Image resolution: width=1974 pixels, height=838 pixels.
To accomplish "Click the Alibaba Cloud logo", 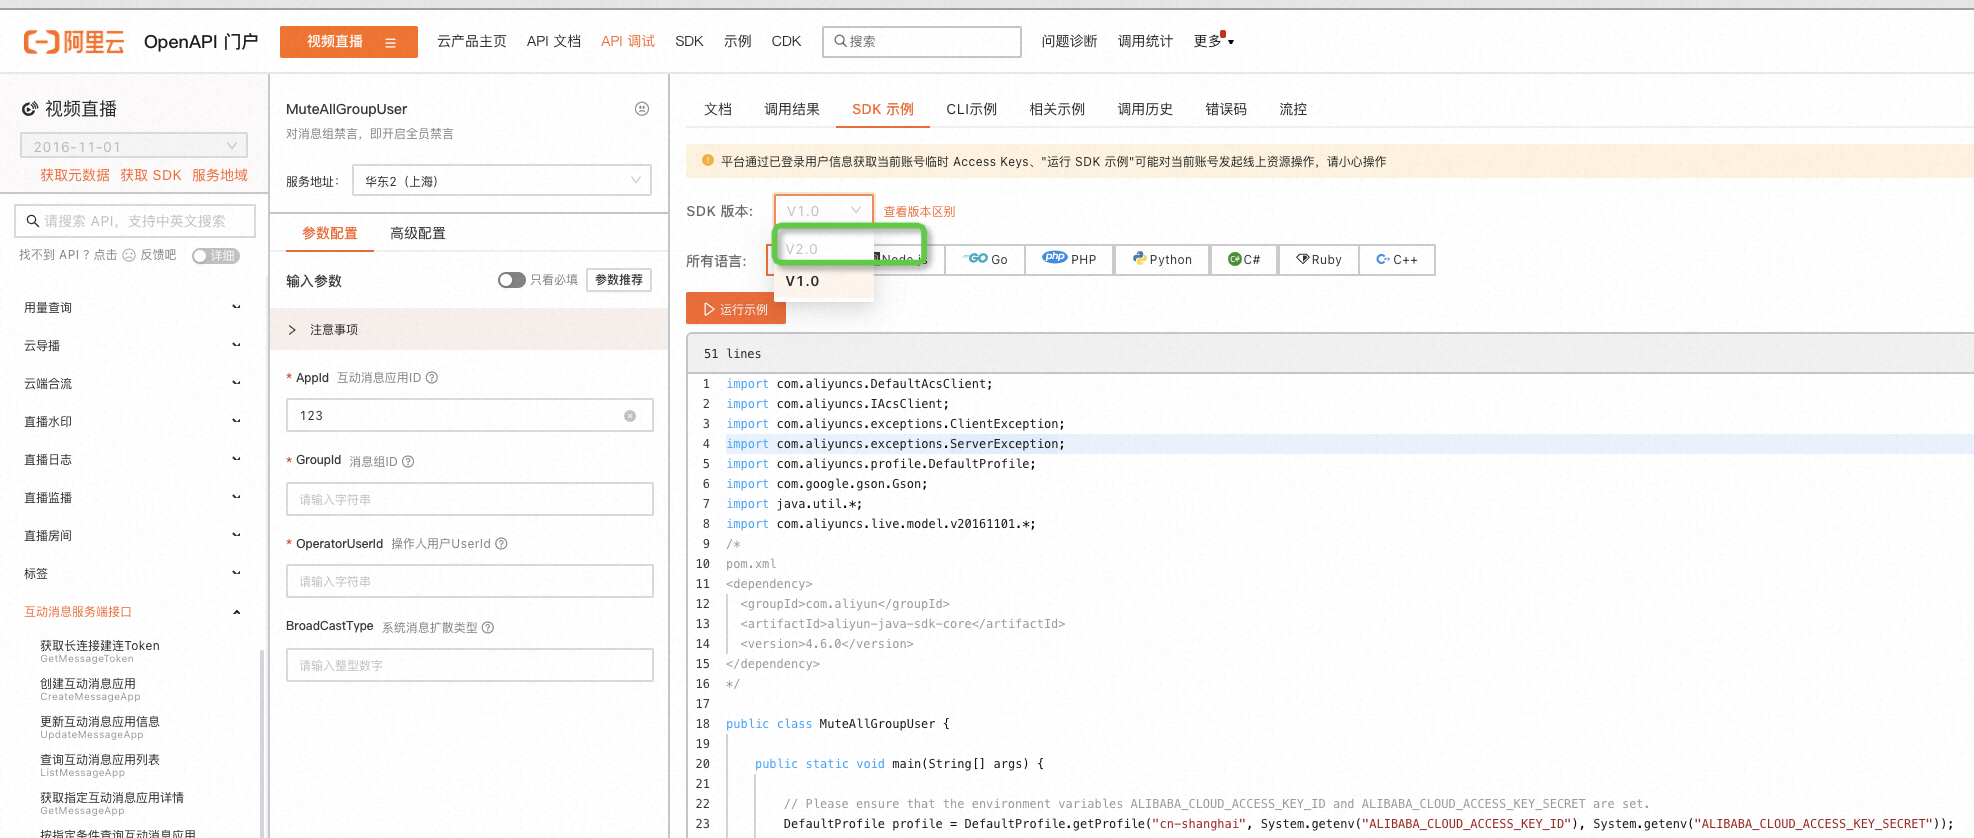I will [74, 42].
